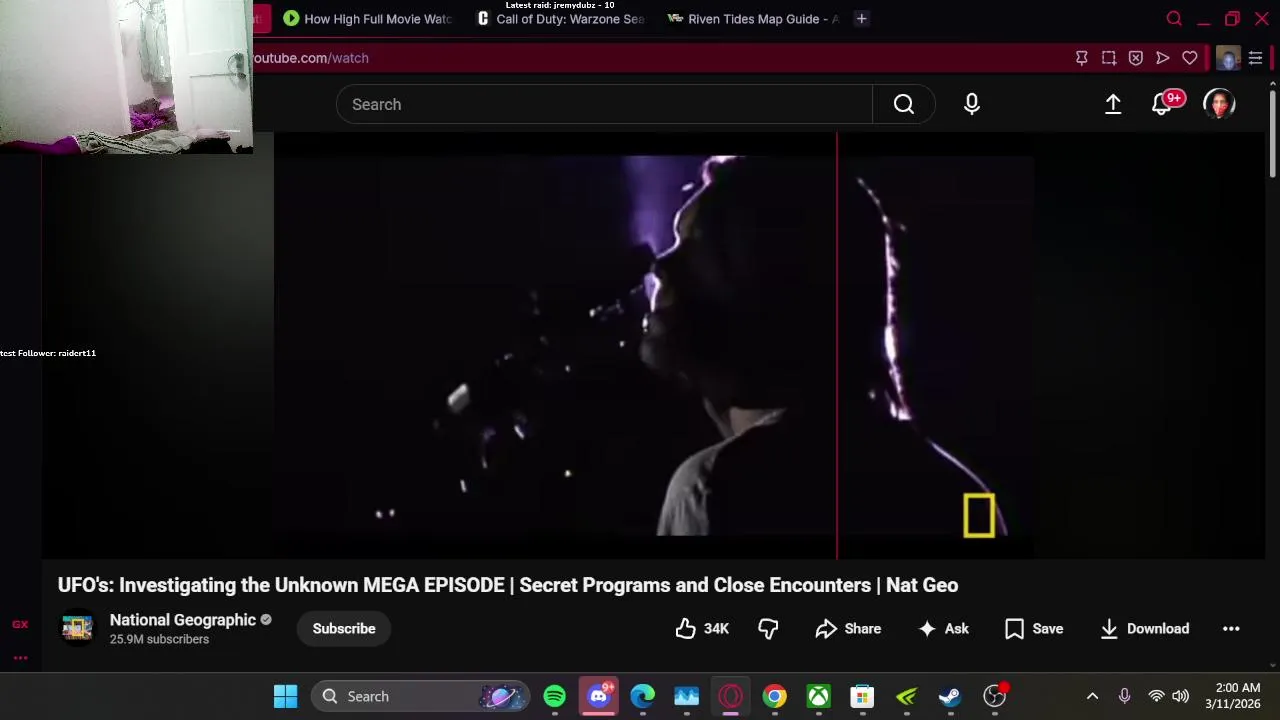Switch to Call of Duty Warzone tab
Image resolution: width=1280 pixels, height=720 pixels.
(561, 19)
